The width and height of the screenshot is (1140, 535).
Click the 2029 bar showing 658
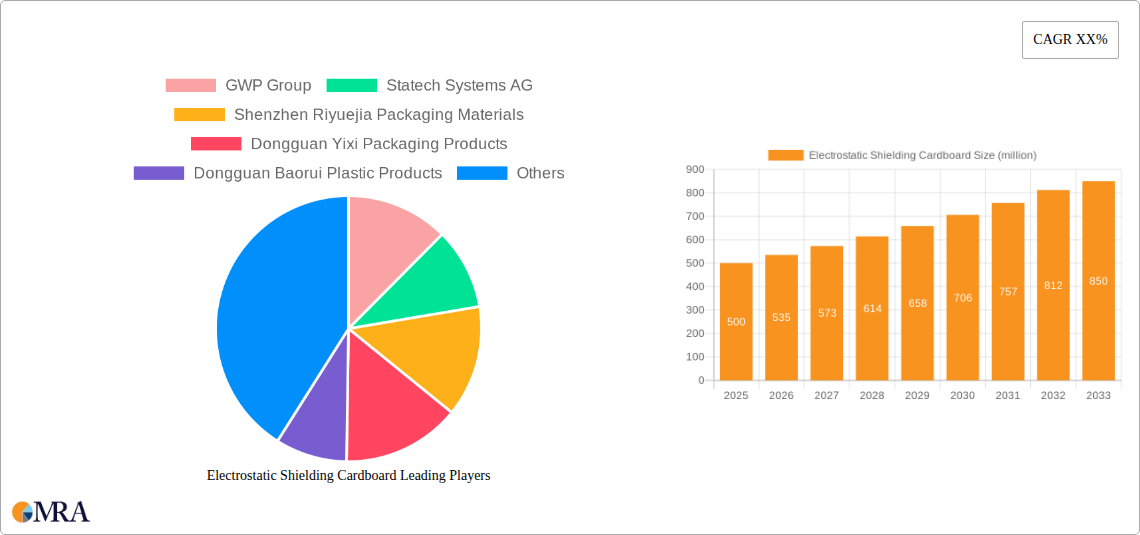point(918,303)
